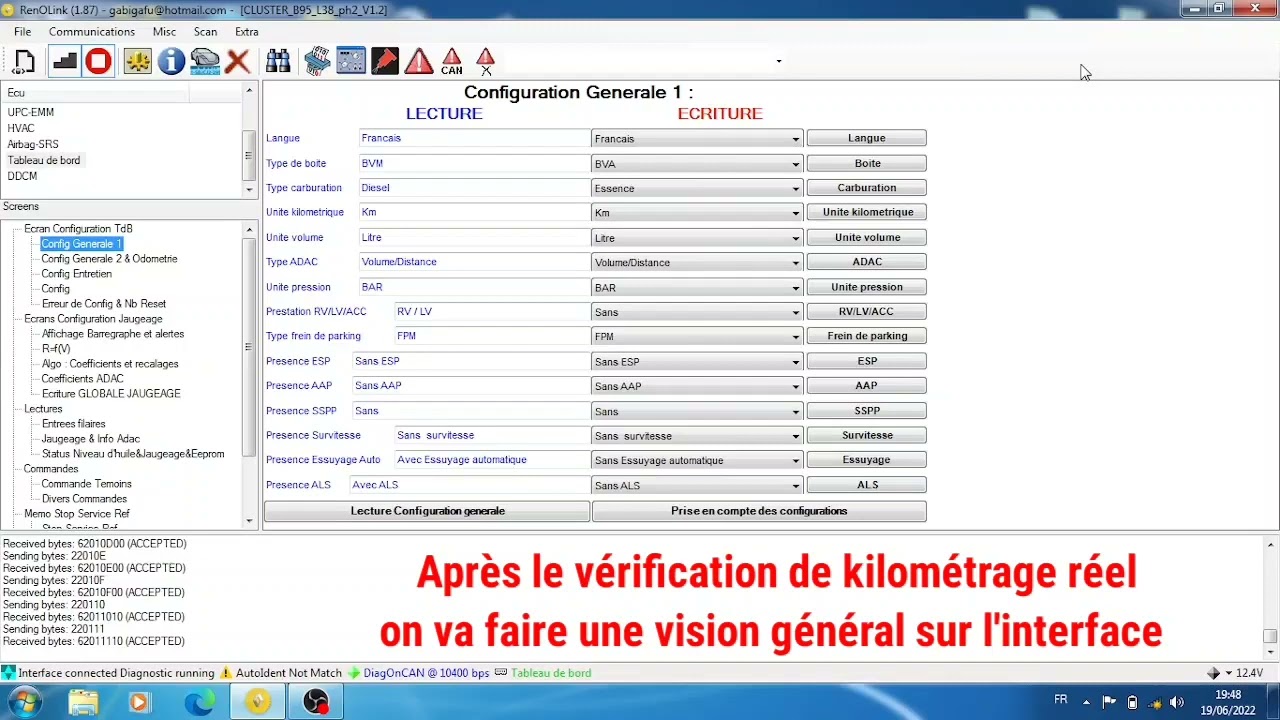Click the RenOLink taskbar icon

coord(258,703)
